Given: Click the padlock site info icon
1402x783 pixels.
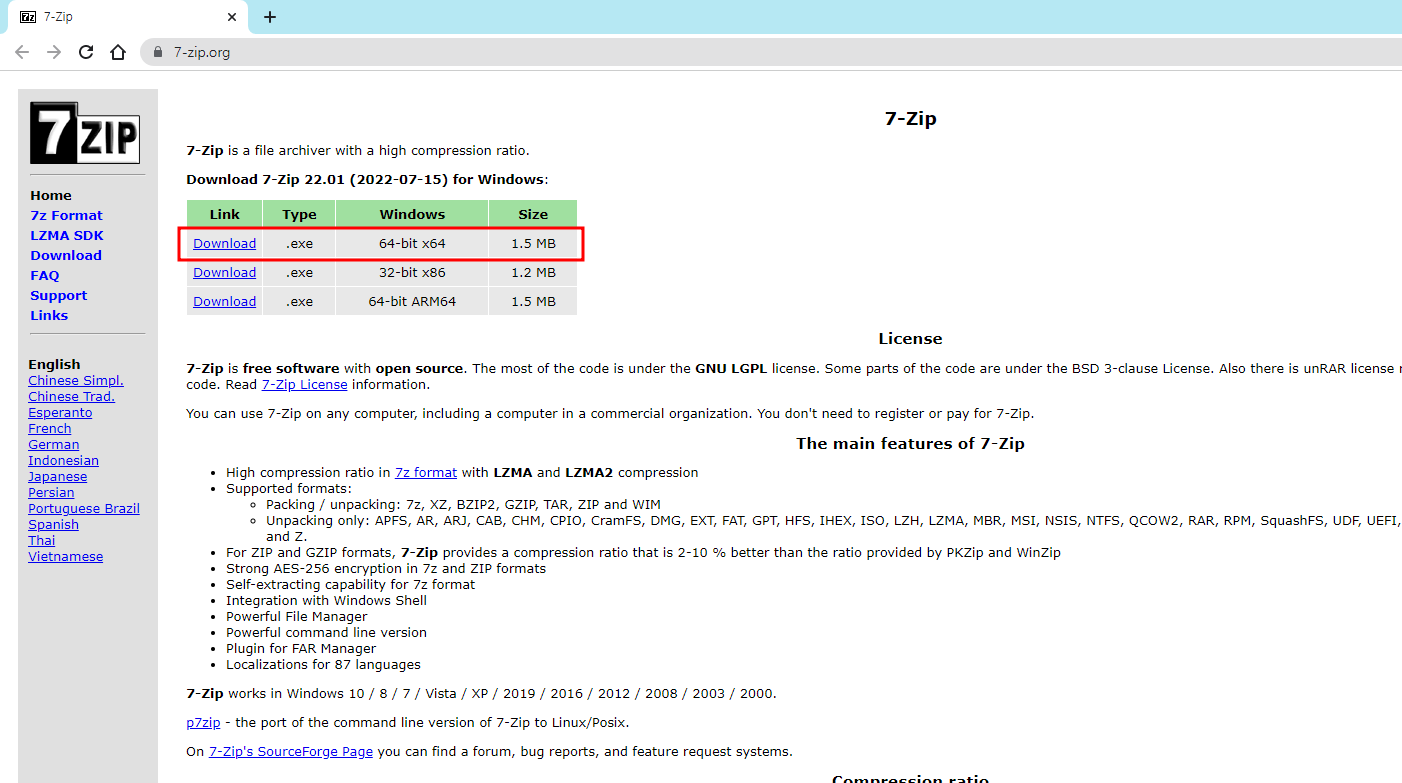Looking at the screenshot, I should [158, 52].
